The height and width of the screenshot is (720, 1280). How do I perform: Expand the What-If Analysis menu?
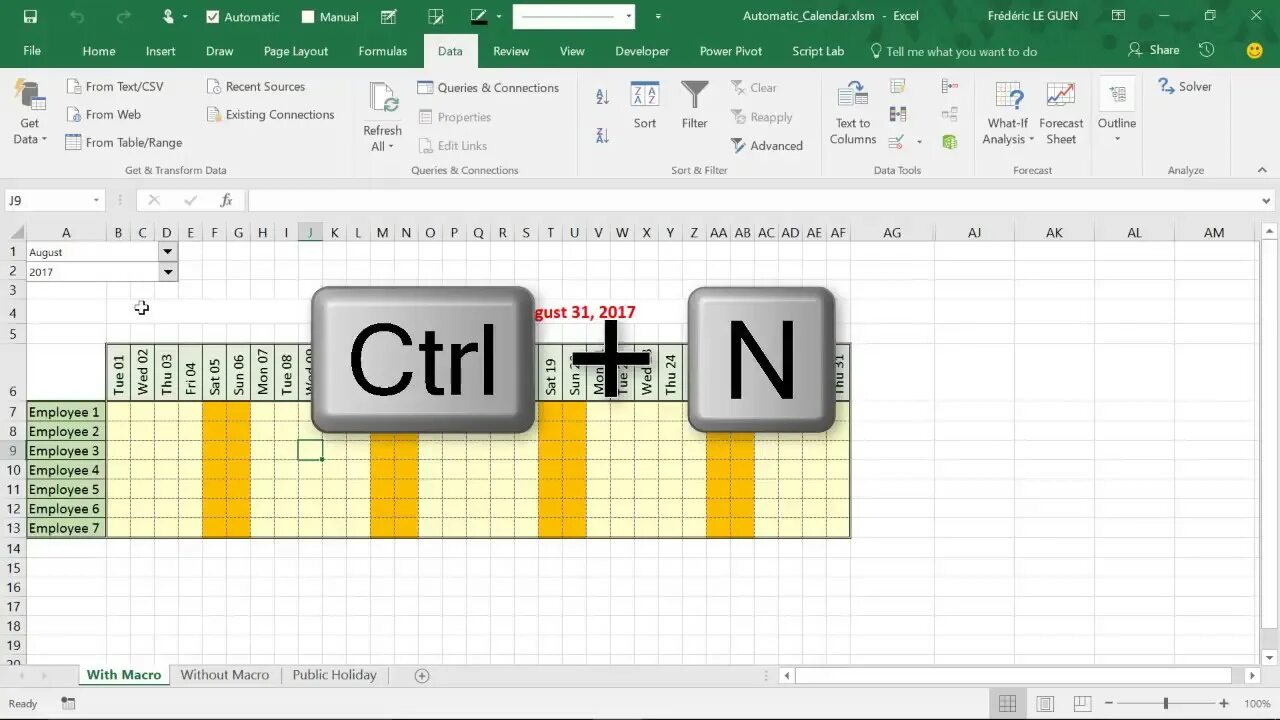(1008, 131)
